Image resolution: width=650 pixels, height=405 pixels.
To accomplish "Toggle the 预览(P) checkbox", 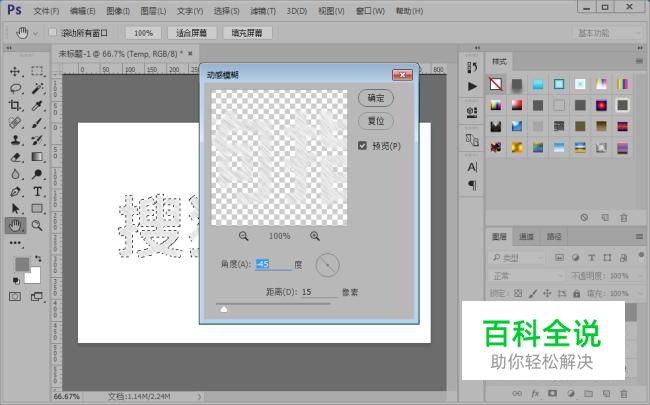I will pyautogui.click(x=362, y=146).
